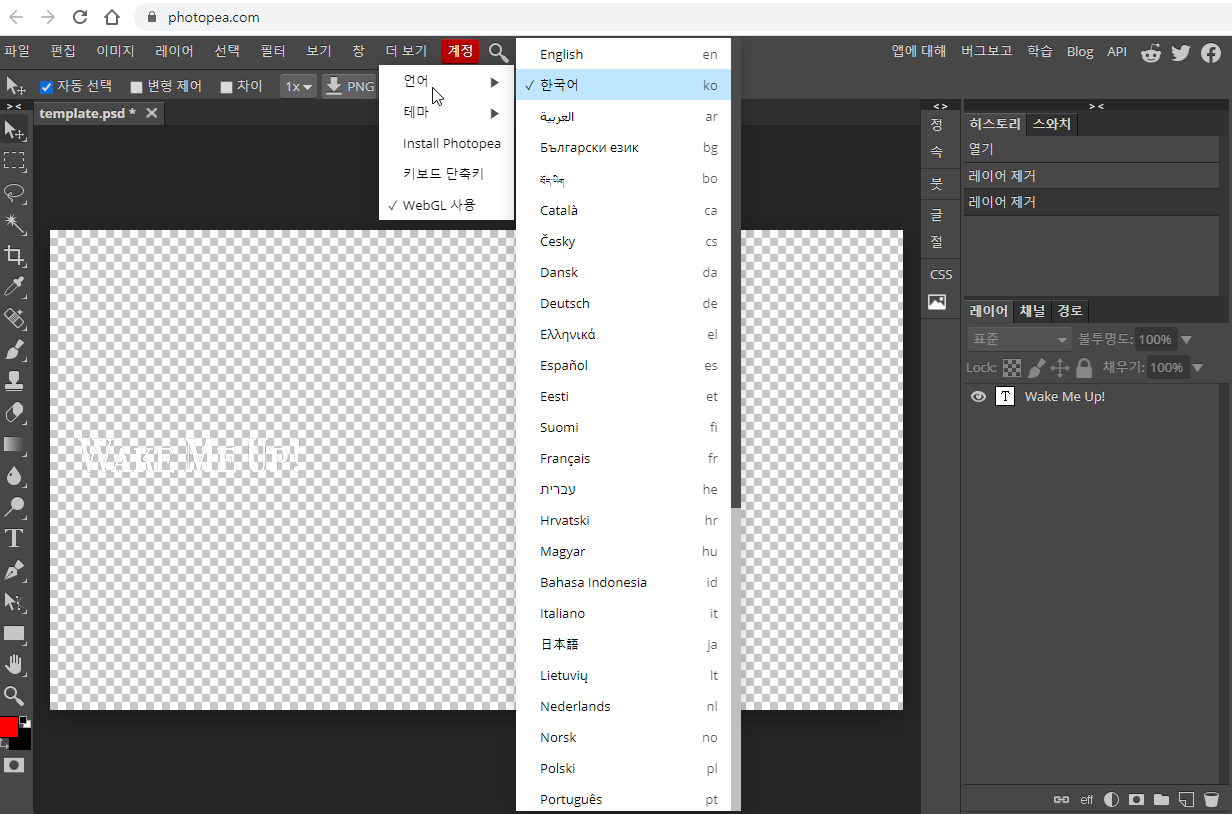Viewport: 1232px width, 814px height.
Task: Toggle the WebGL 사용 menu option
Action: [446, 205]
